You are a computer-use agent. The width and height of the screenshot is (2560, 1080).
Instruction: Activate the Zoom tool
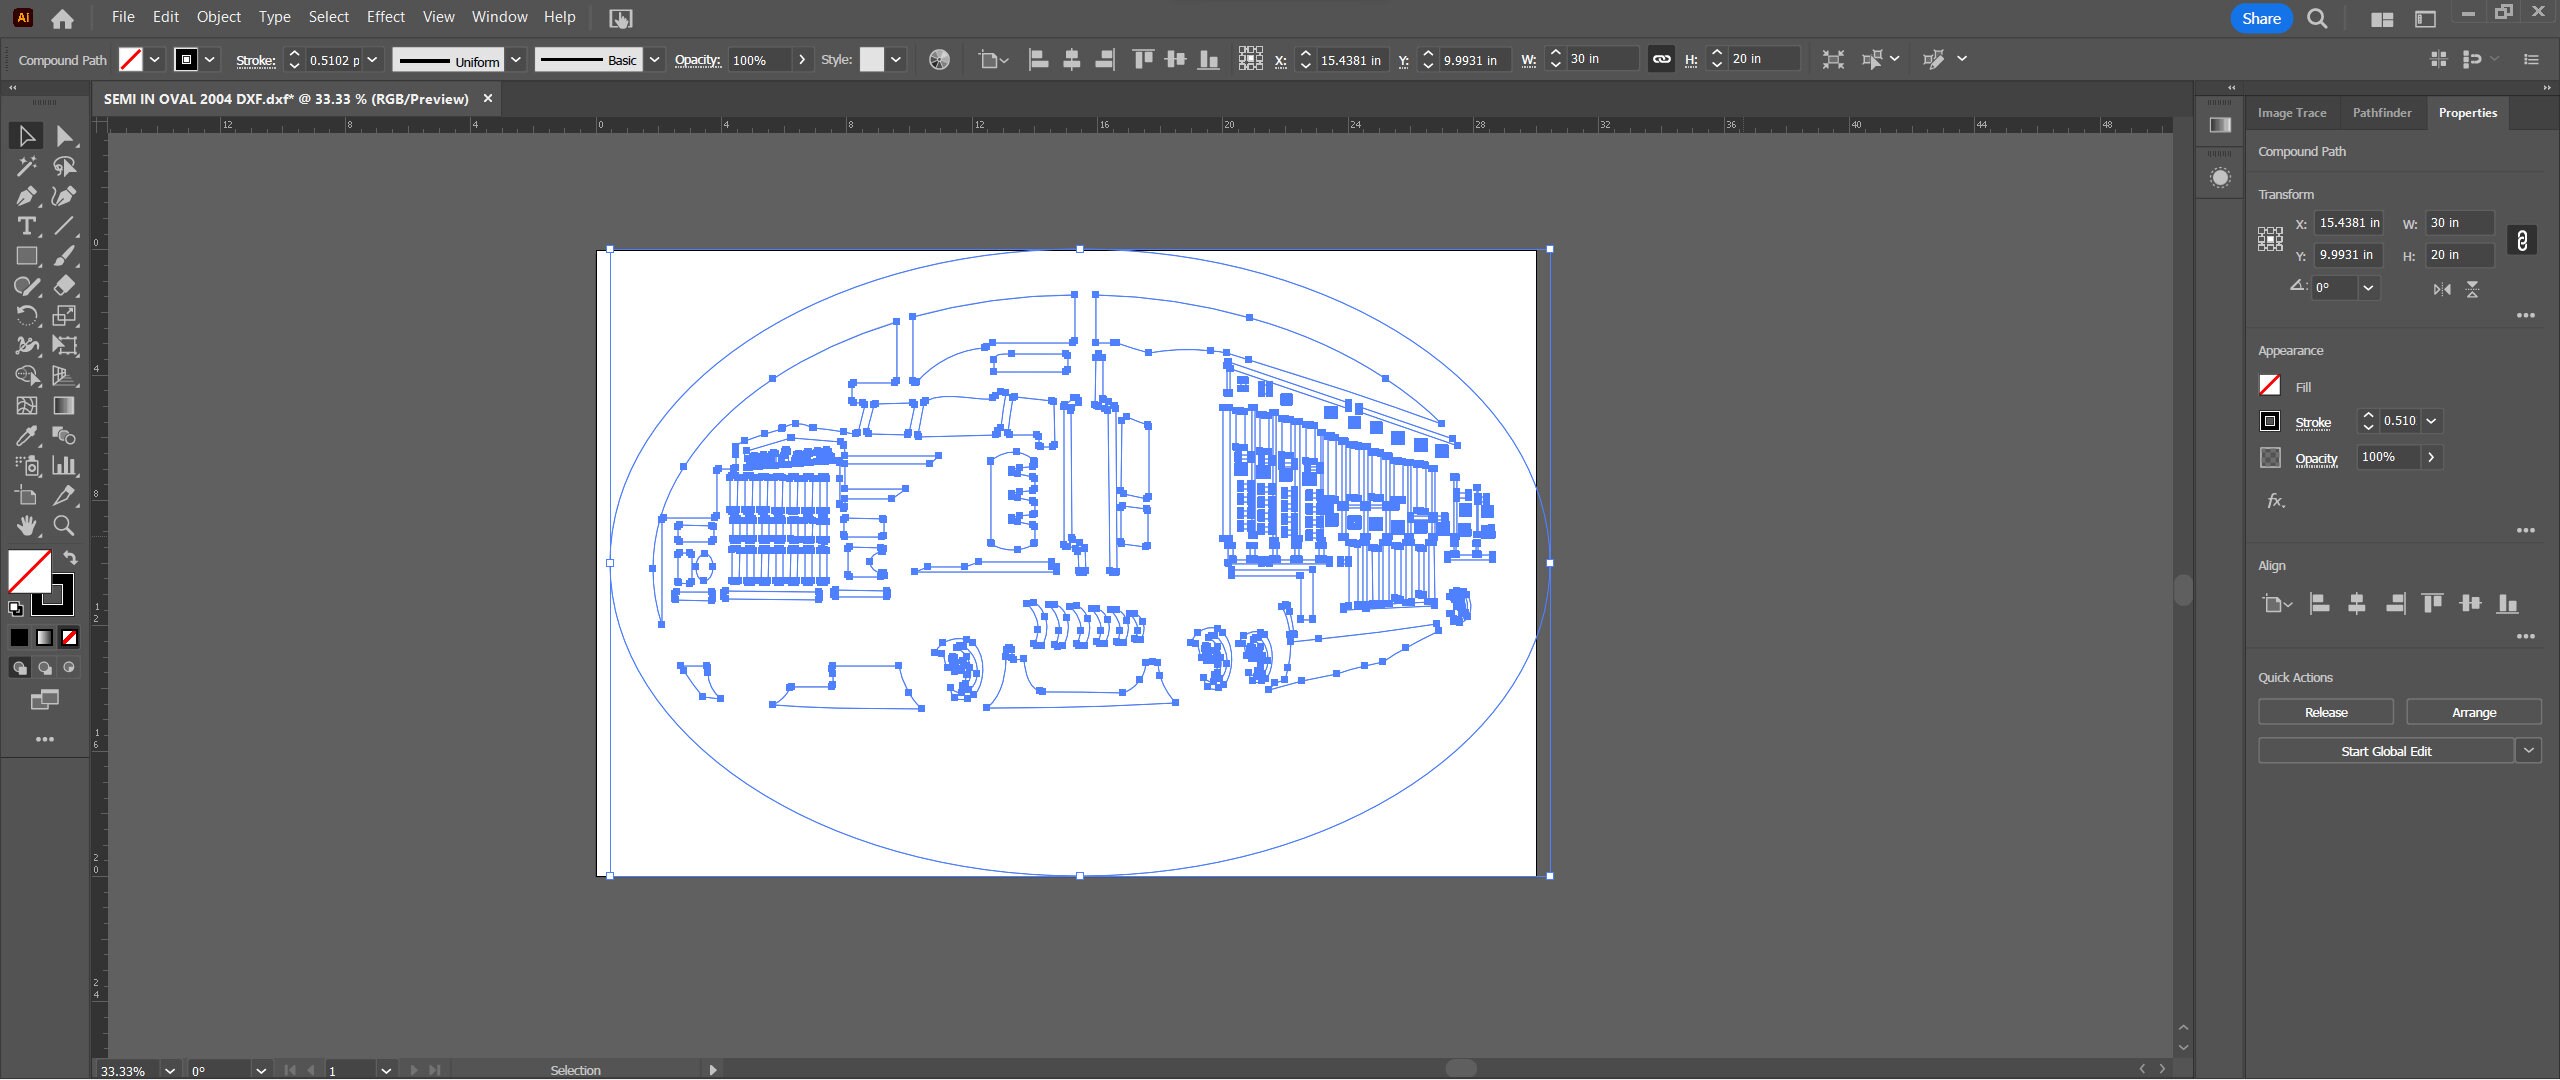[63, 526]
